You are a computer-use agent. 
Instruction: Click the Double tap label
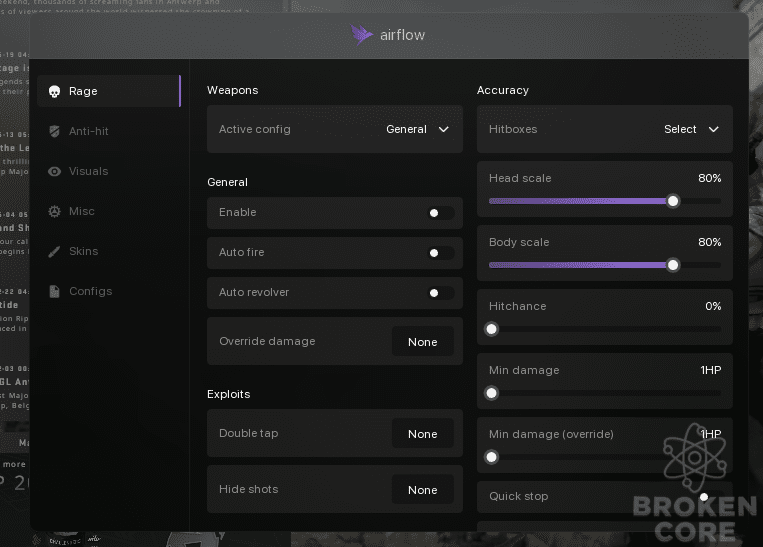[x=249, y=433]
